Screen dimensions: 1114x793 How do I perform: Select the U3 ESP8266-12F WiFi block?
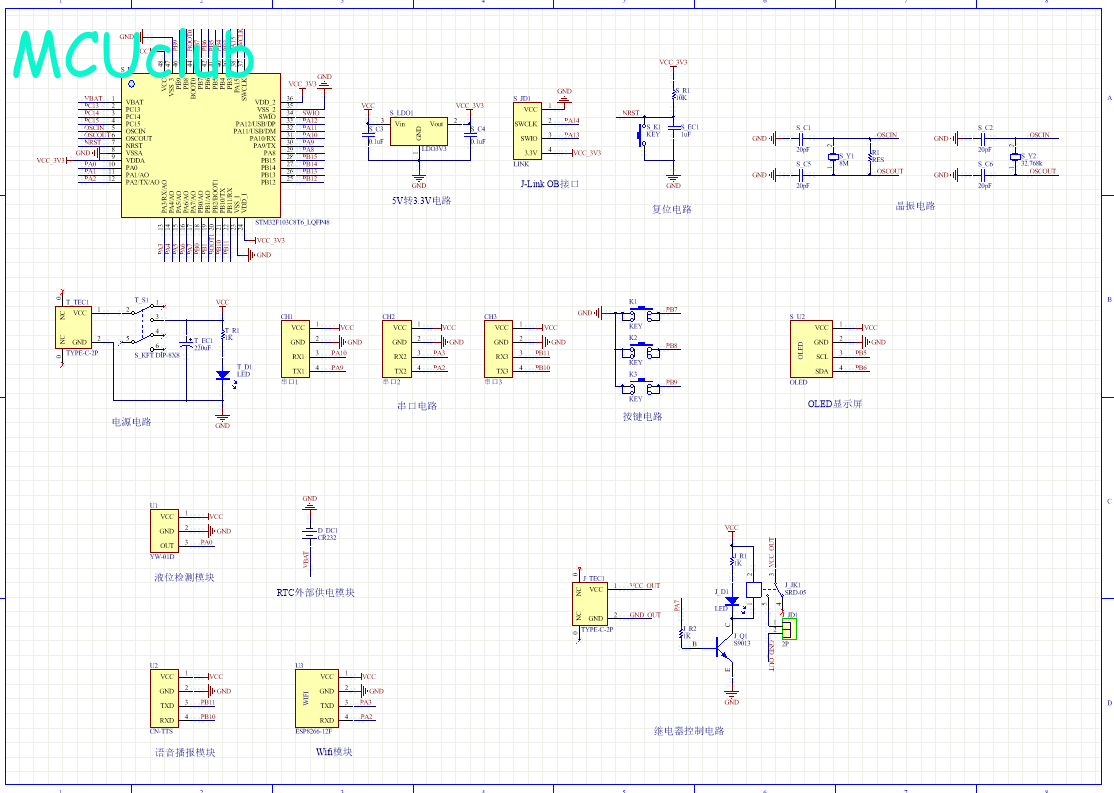point(317,698)
